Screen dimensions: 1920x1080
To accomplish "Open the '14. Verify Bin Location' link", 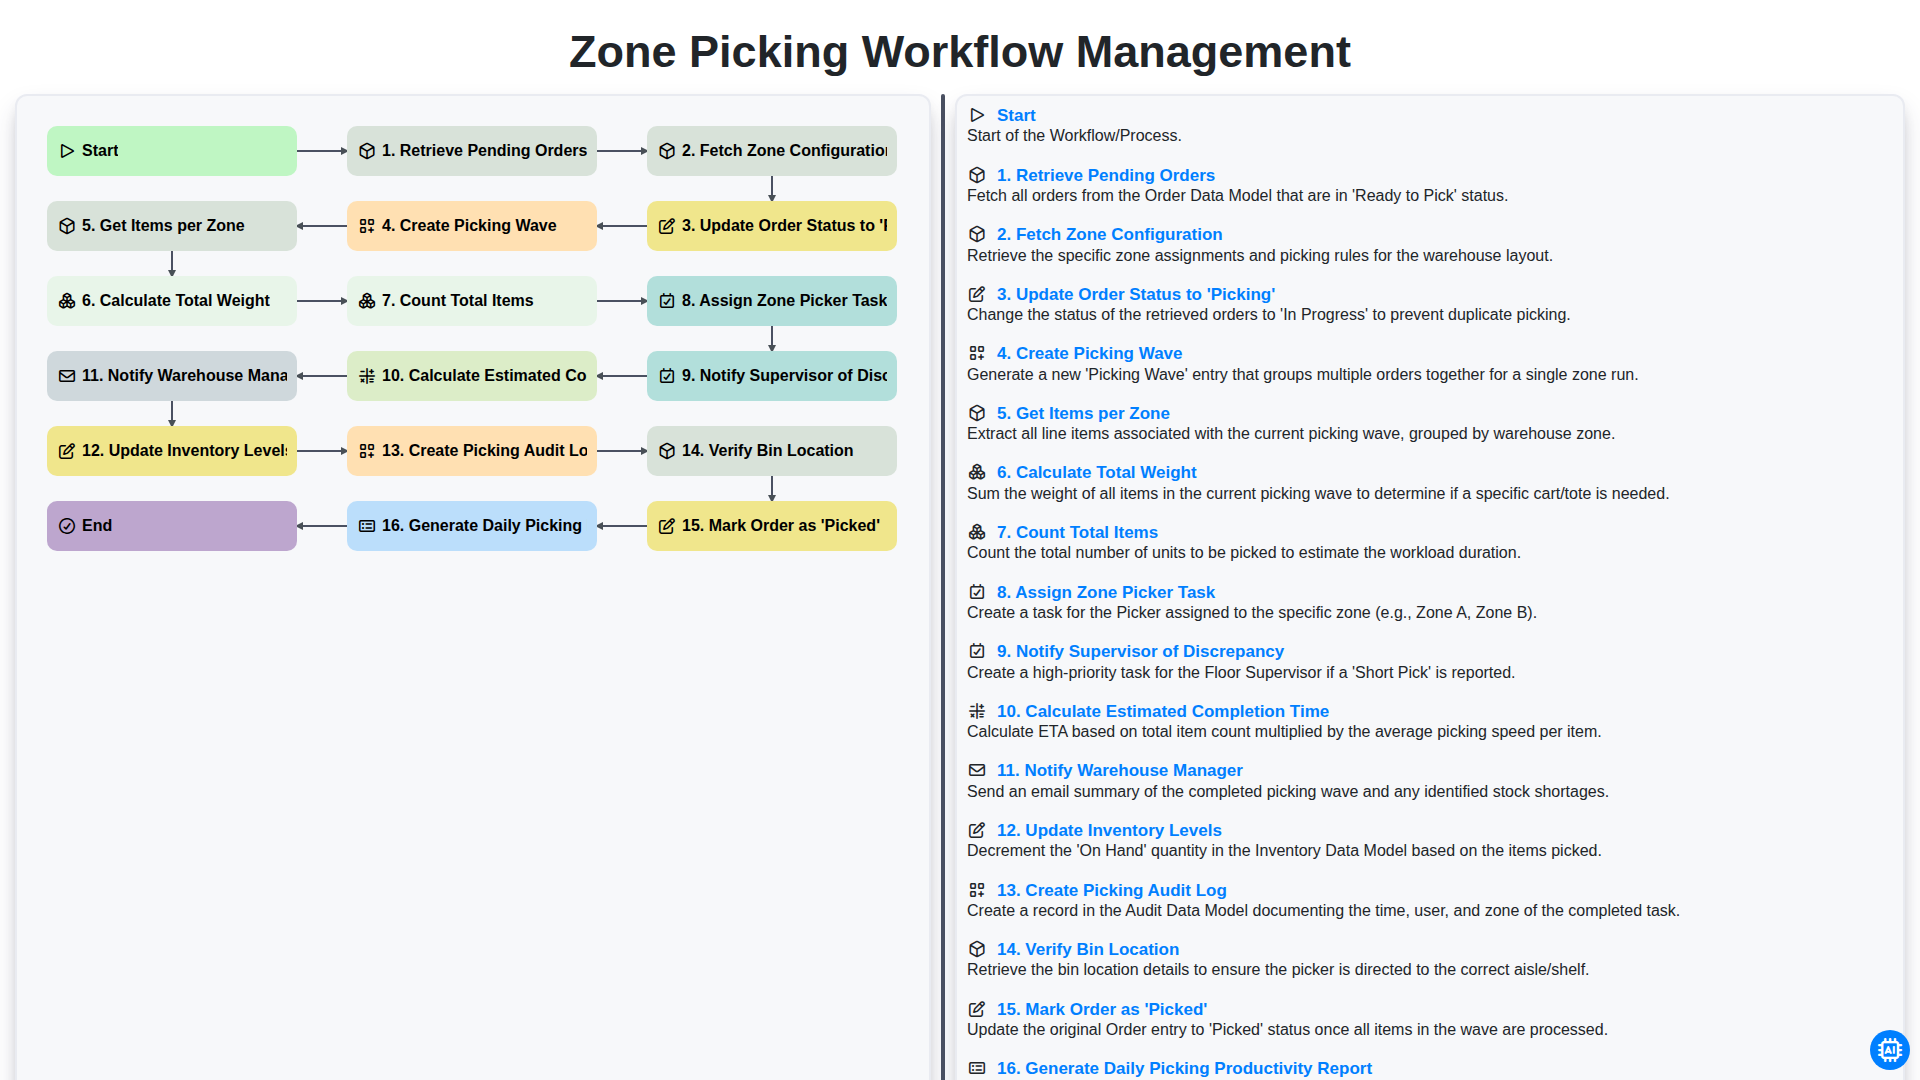I will pyautogui.click(x=1088, y=949).
